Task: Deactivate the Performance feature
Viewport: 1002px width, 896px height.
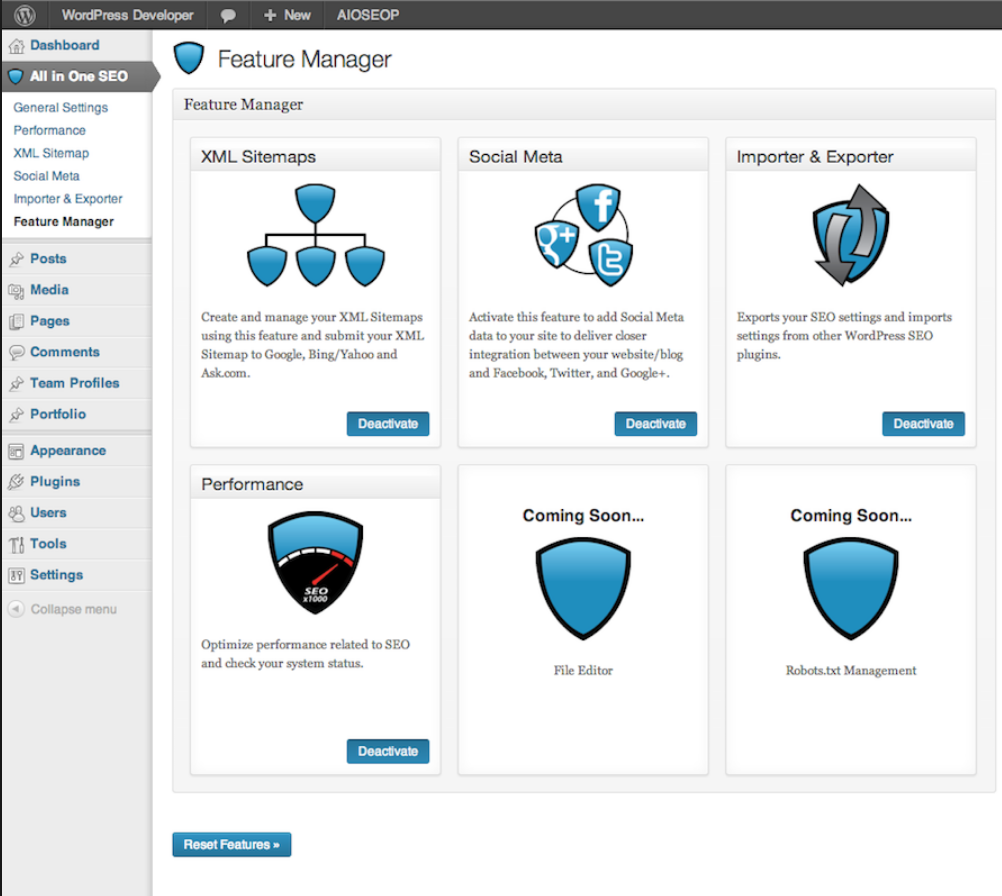Action: pos(388,752)
